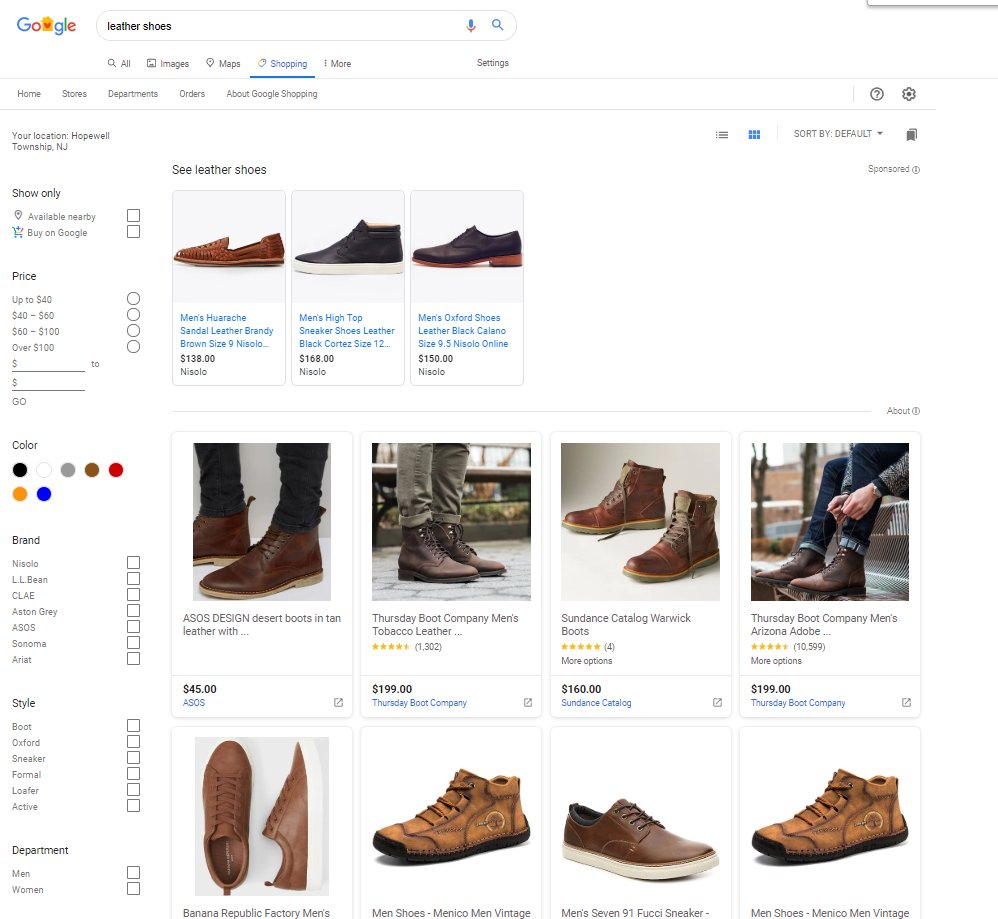Click the help question mark icon

877,93
